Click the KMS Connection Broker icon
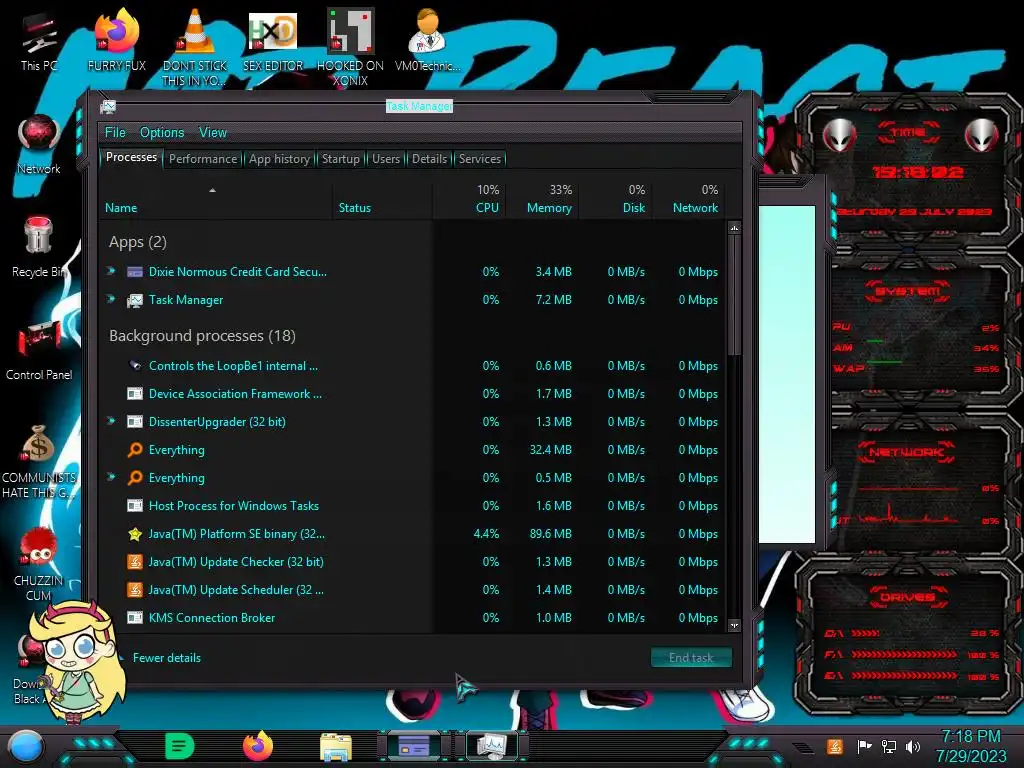Image resolution: width=1024 pixels, height=768 pixels. [135, 618]
